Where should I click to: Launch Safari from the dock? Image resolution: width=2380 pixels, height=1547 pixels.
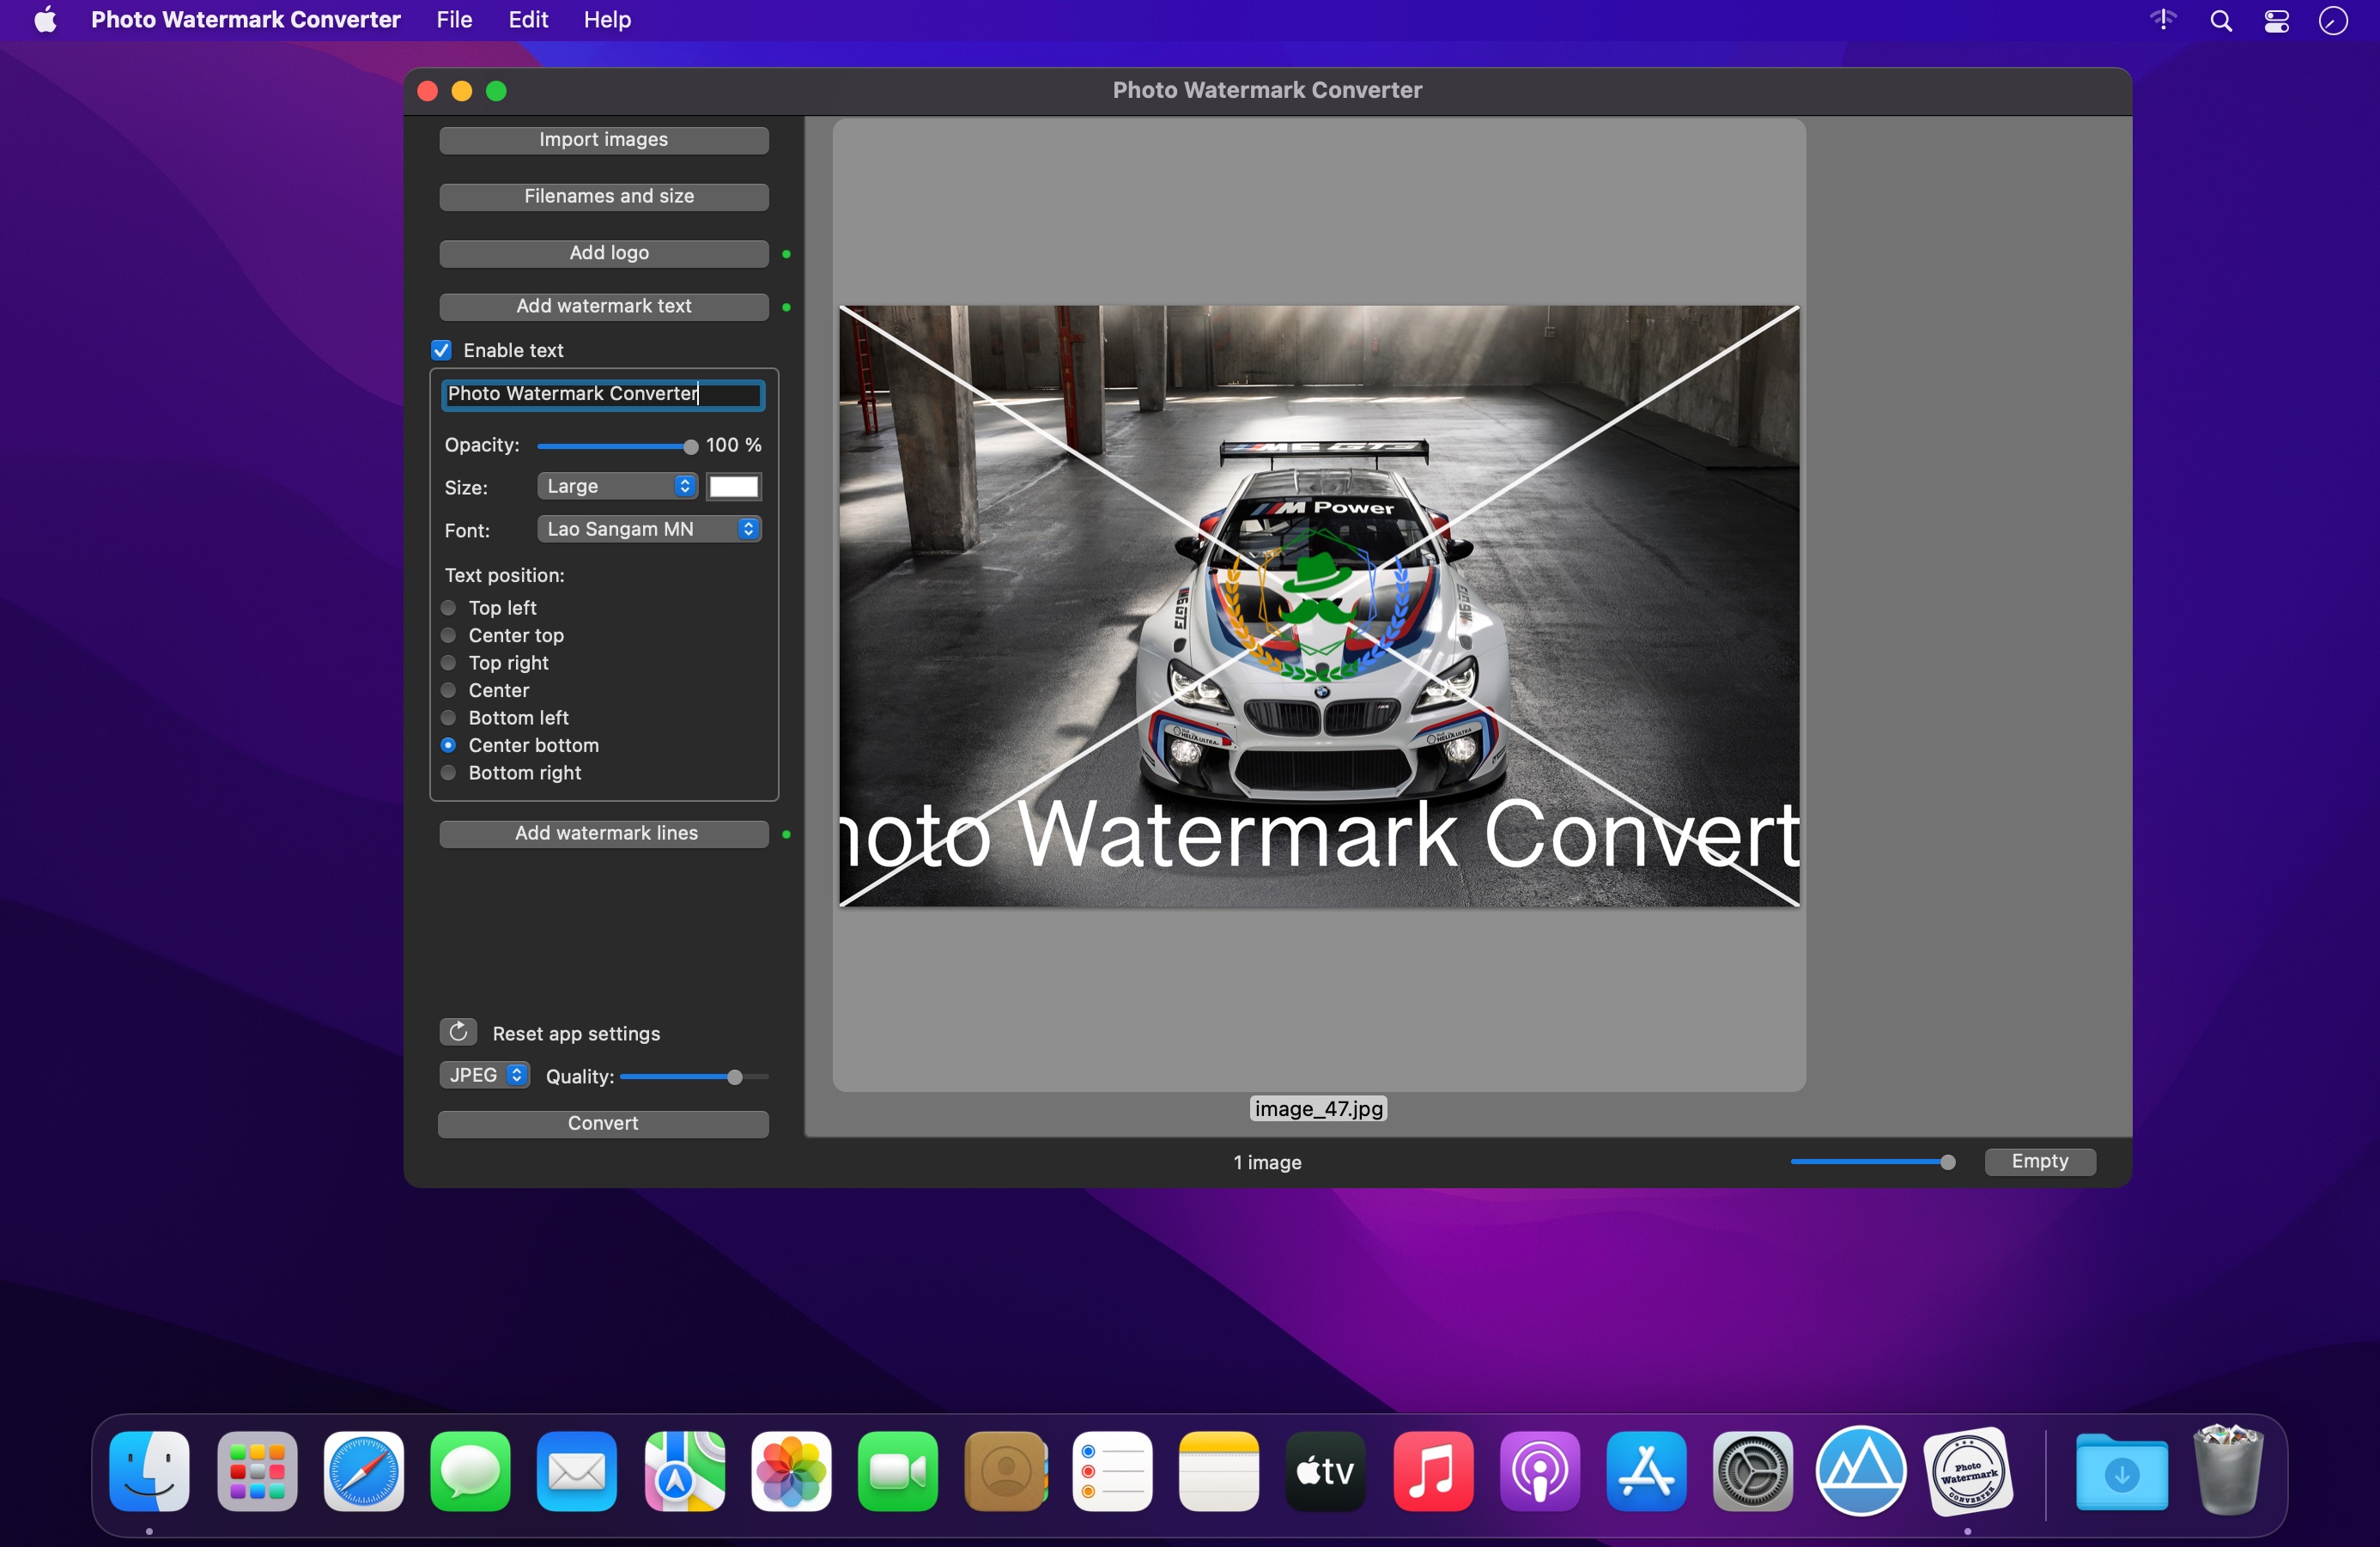tap(364, 1471)
